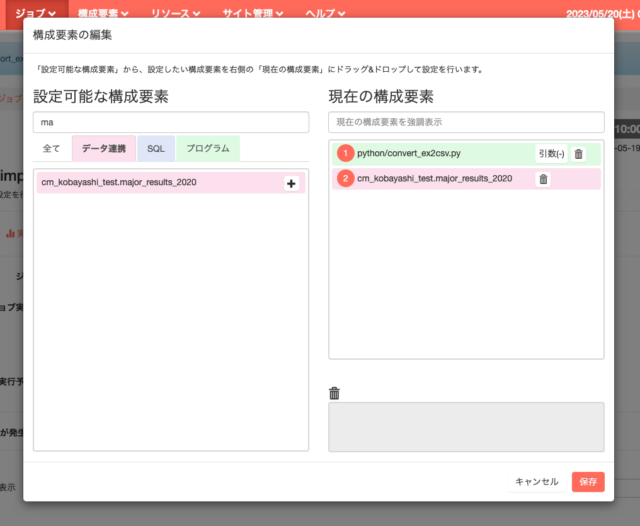
Task: Open the サイト管理 menu
Action: point(251,14)
